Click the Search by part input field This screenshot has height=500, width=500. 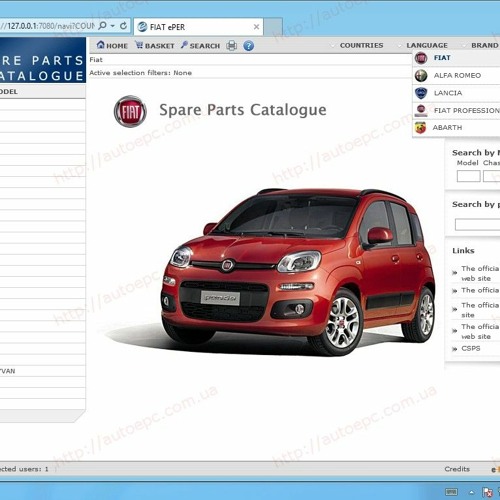coord(477,224)
